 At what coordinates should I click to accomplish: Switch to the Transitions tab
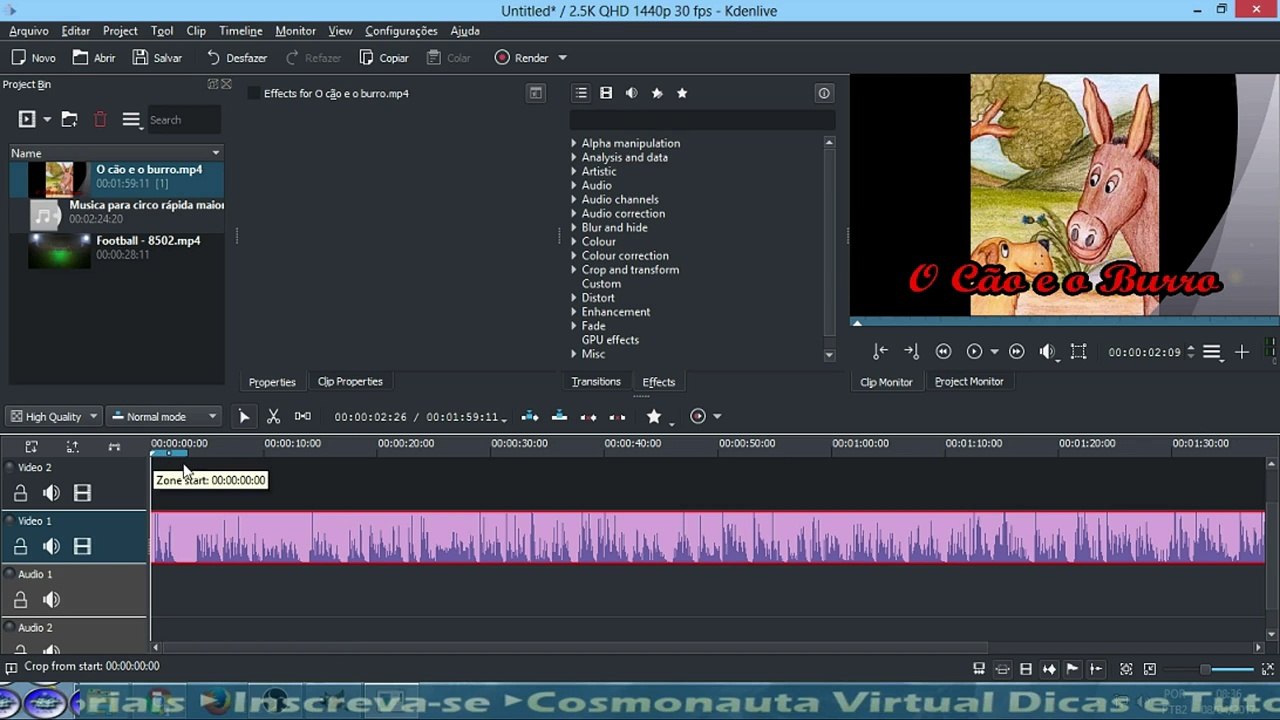point(596,382)
